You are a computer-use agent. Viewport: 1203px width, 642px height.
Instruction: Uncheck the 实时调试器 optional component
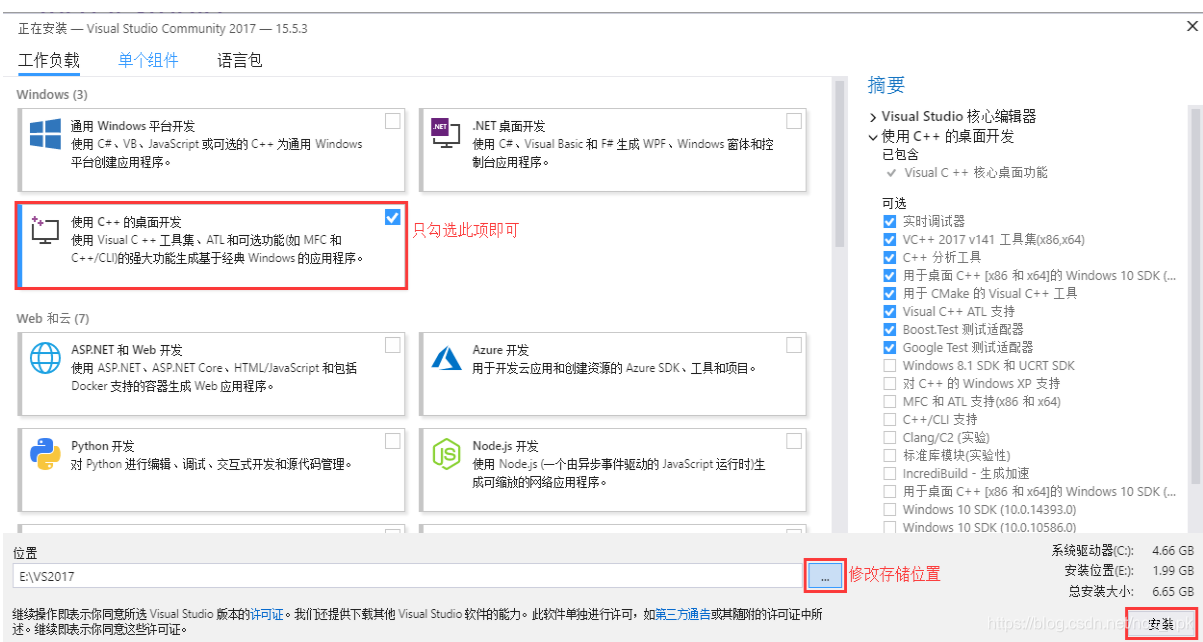pos(890,221)
